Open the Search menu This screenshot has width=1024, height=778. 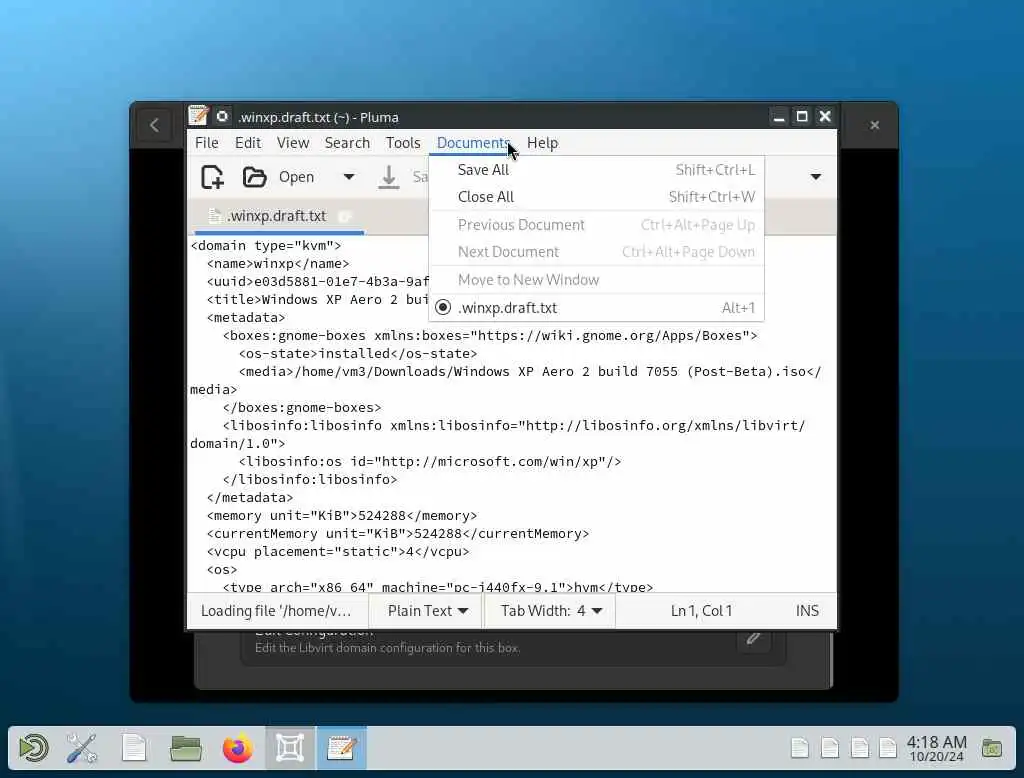(x=347, y=143)
